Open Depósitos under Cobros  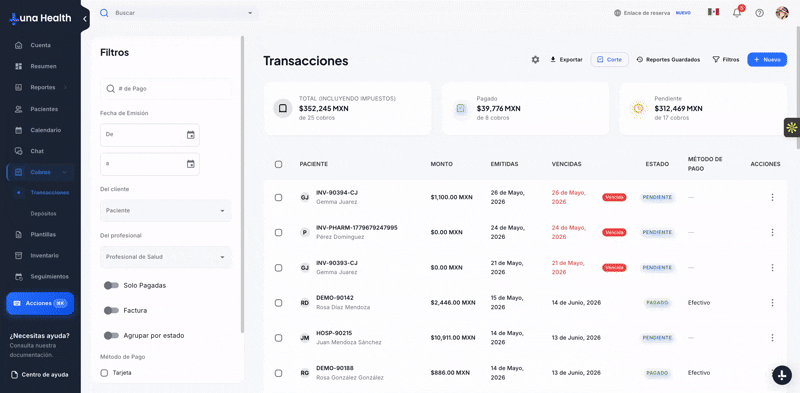(x=43, y=213)
